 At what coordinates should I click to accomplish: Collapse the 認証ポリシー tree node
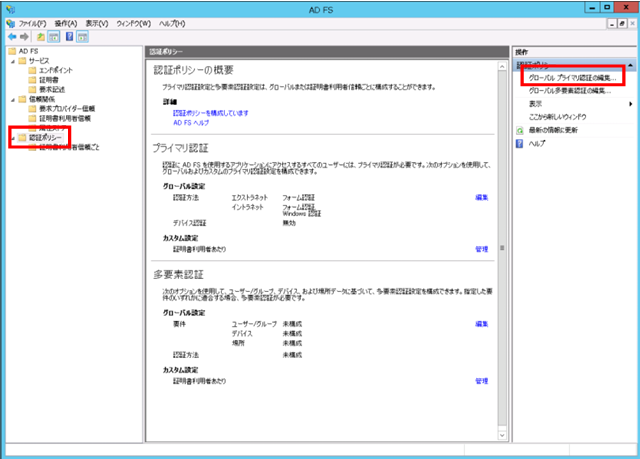tap(13, 138)
